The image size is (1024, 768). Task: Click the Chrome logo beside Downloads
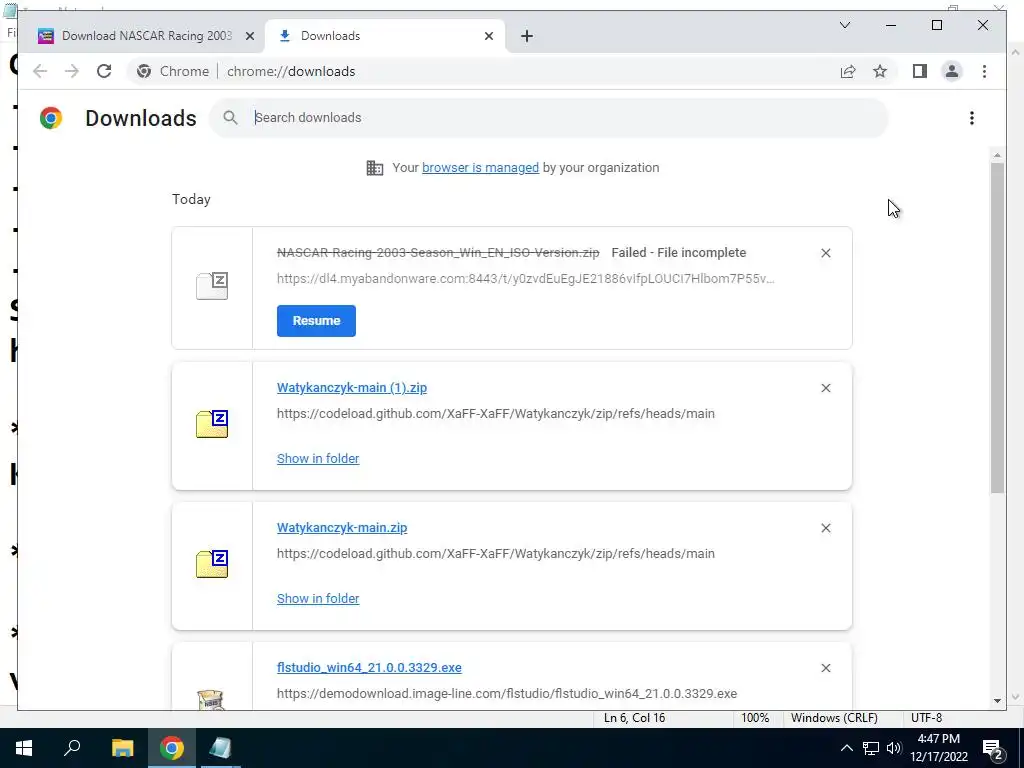(x=51, y=118)
